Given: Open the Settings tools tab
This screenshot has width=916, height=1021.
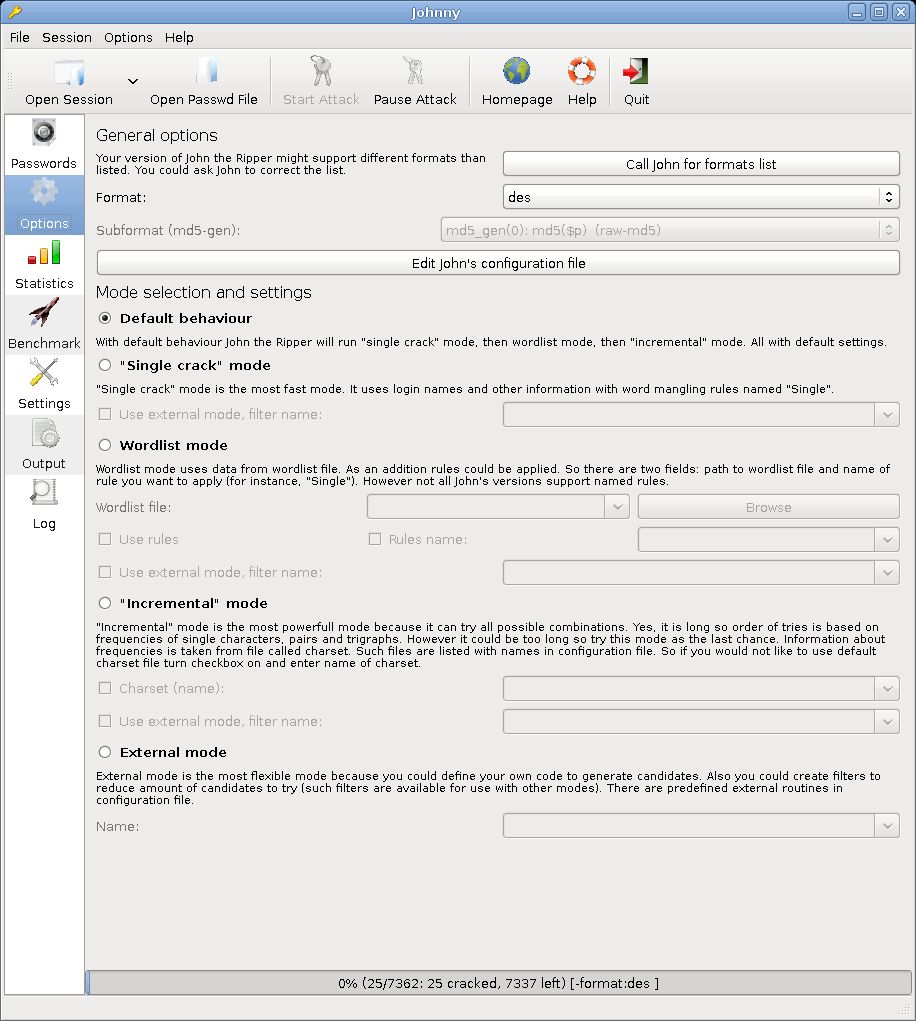Looking at the screenshot, I should tap(44, 385).
